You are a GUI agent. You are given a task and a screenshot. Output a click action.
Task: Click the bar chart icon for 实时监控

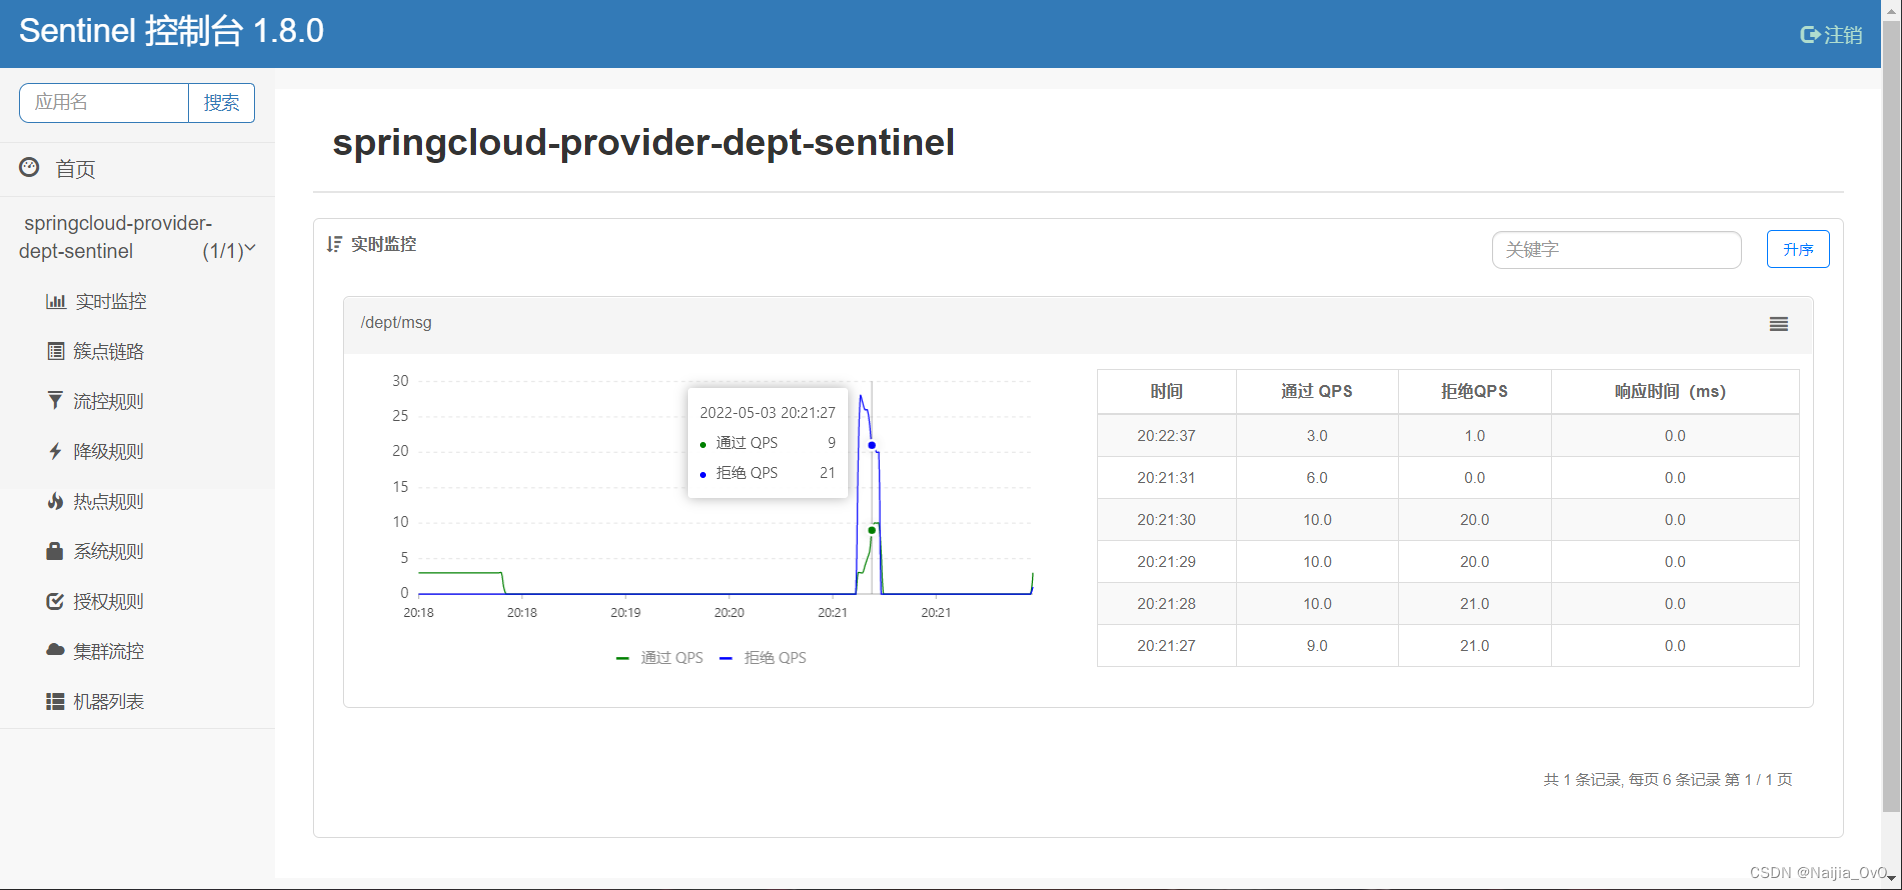pyautogui.click(x=56, y=301)
